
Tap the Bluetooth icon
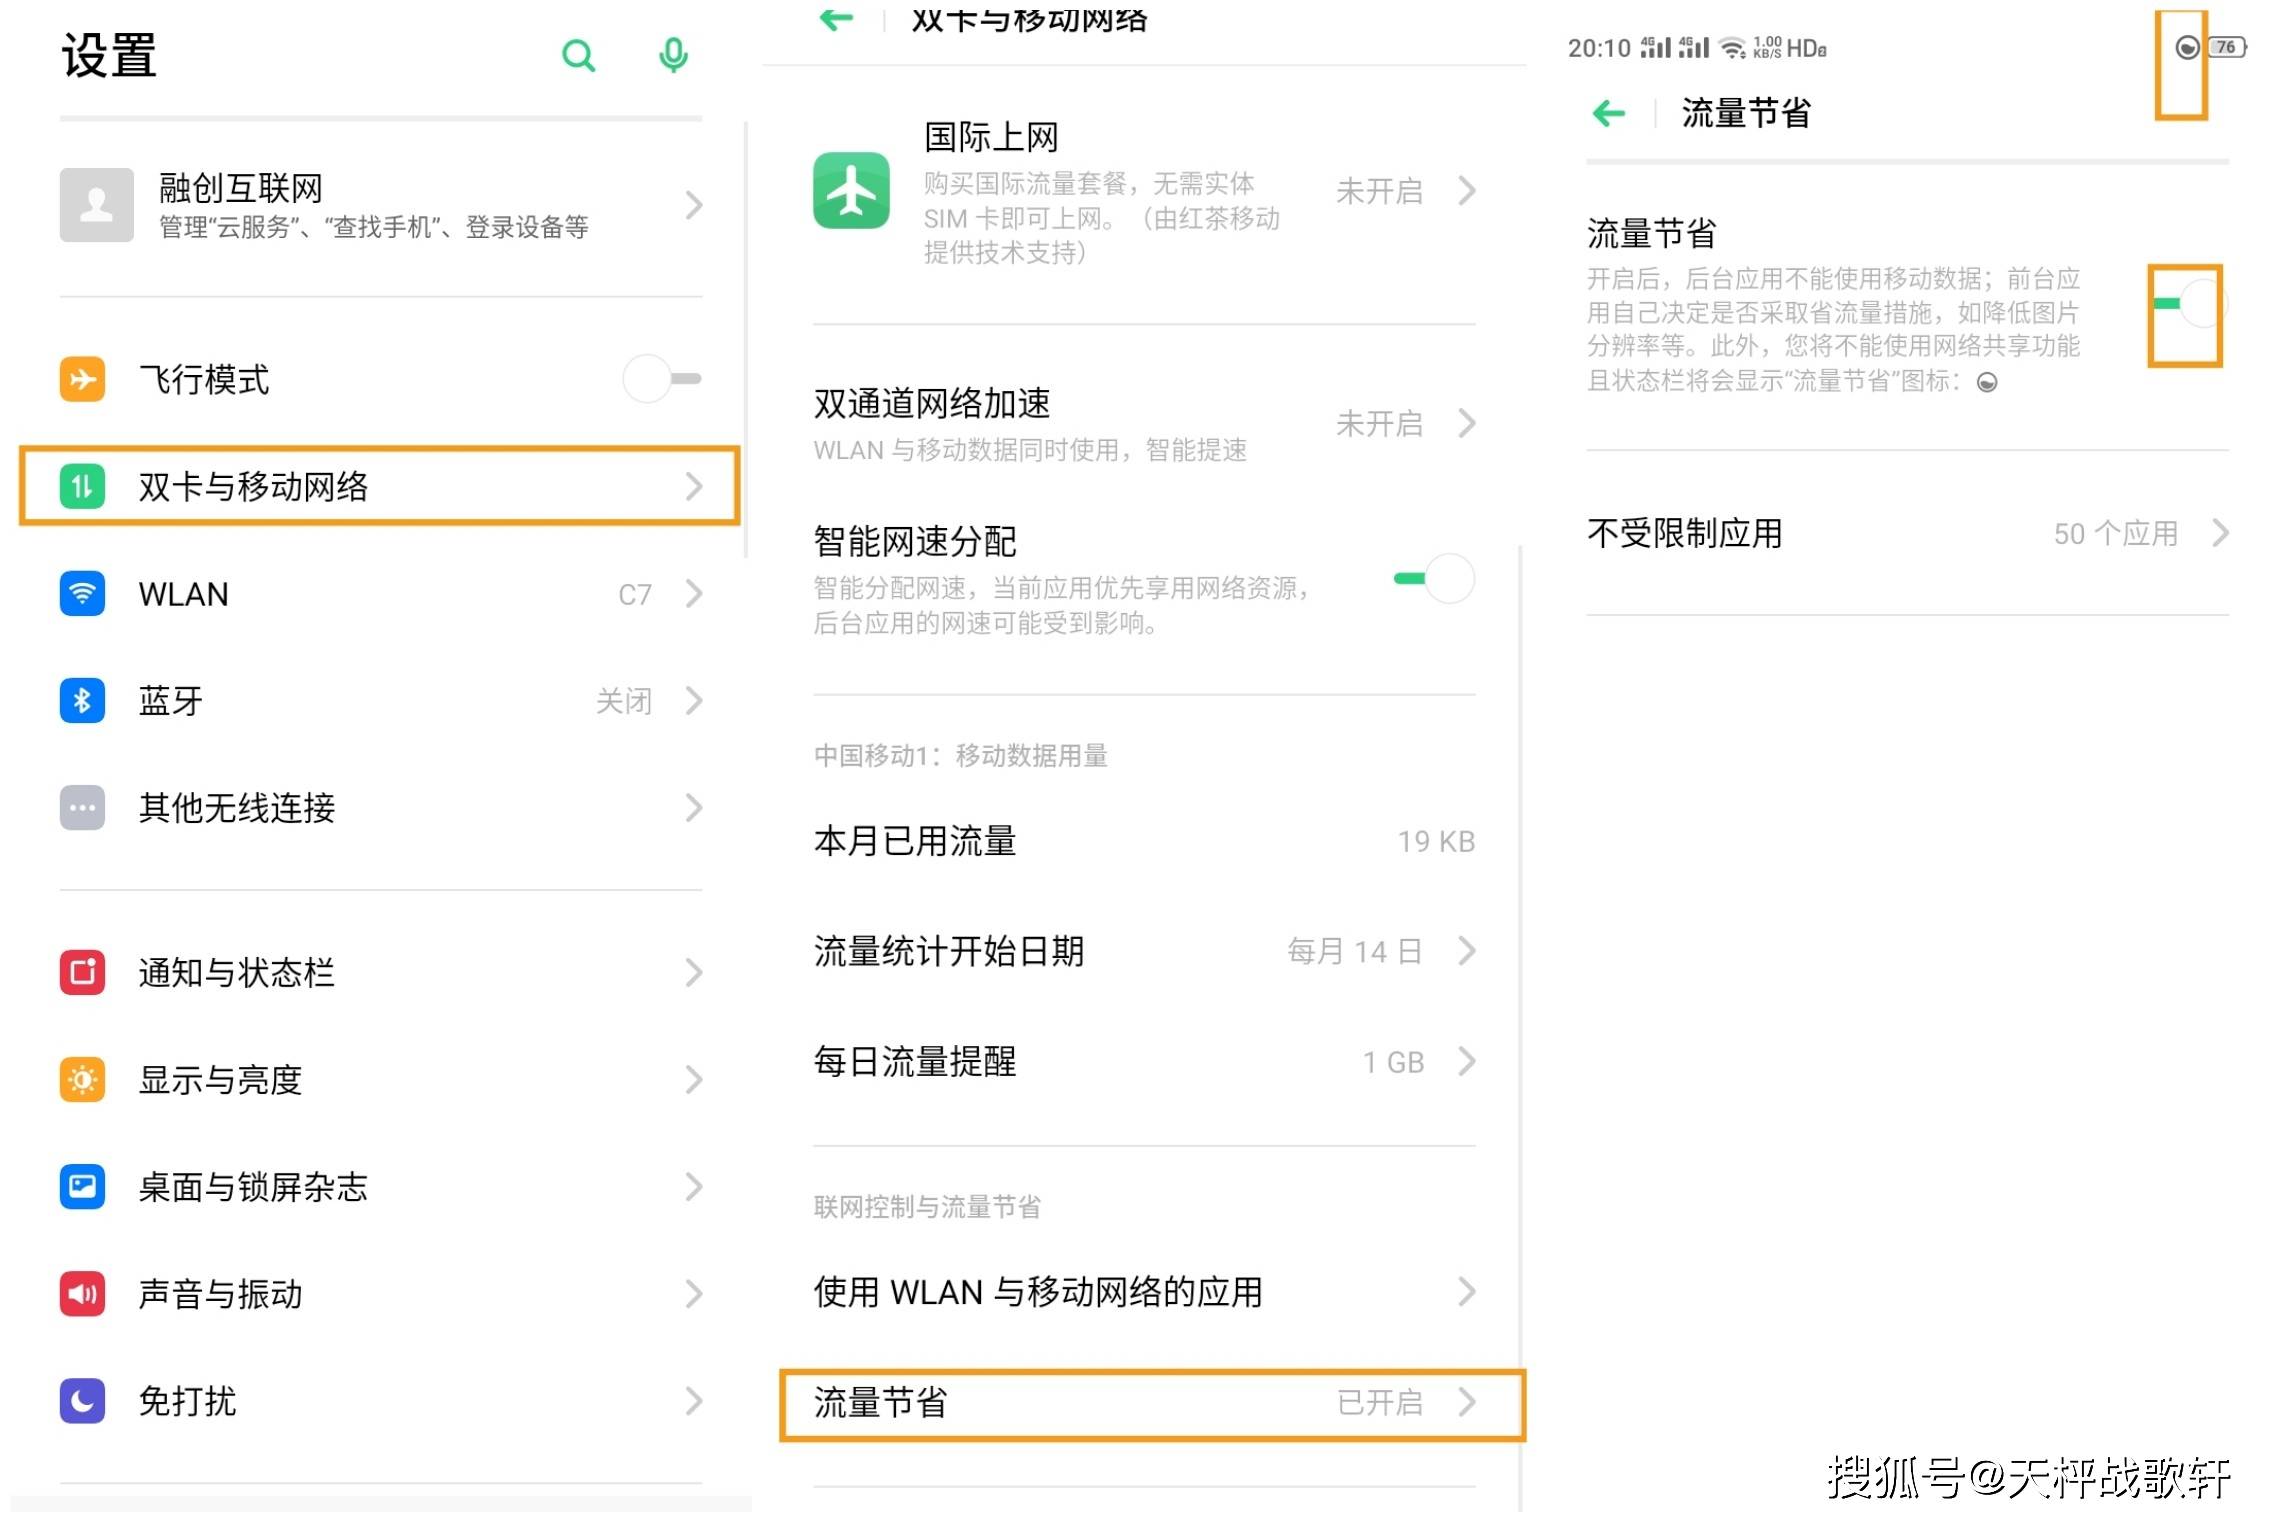tap(82, 700)
